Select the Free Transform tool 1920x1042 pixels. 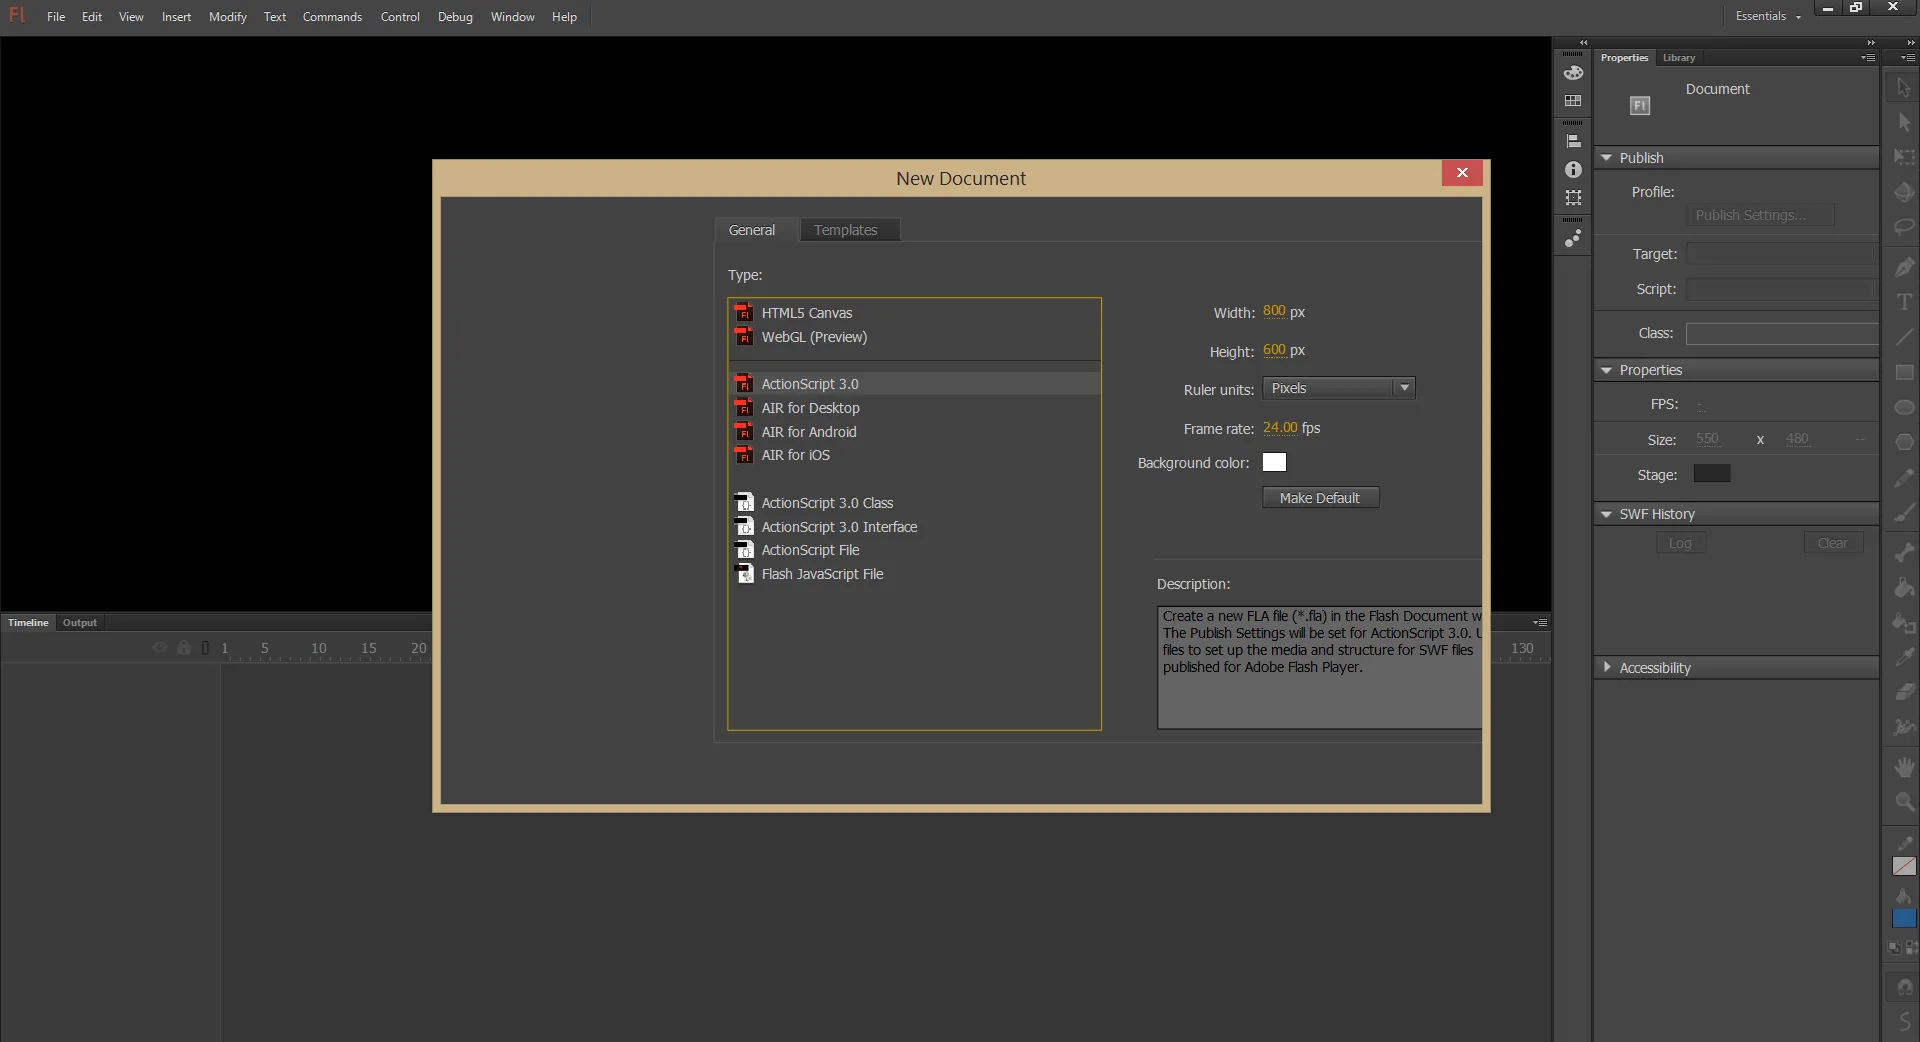(x=1904, y=157)
